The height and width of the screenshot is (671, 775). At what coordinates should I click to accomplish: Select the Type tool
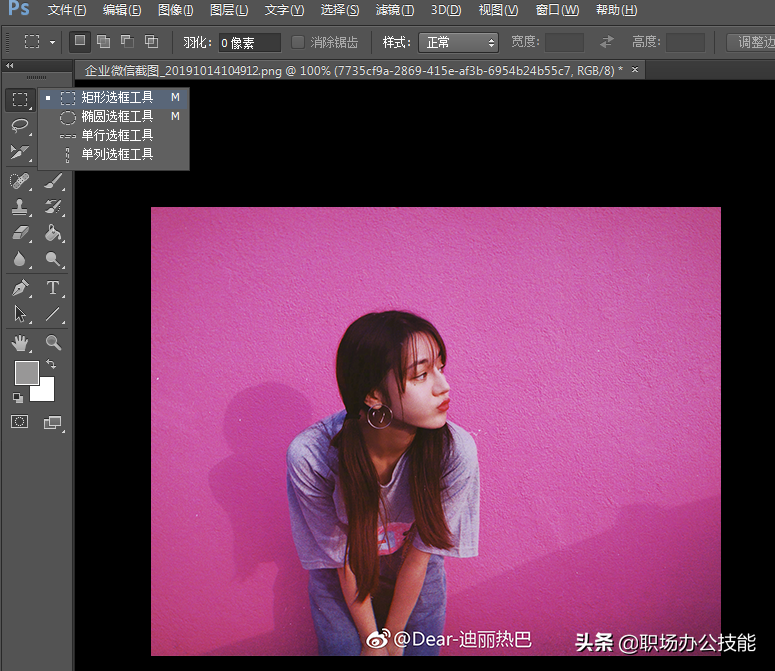tap(53, 288)
